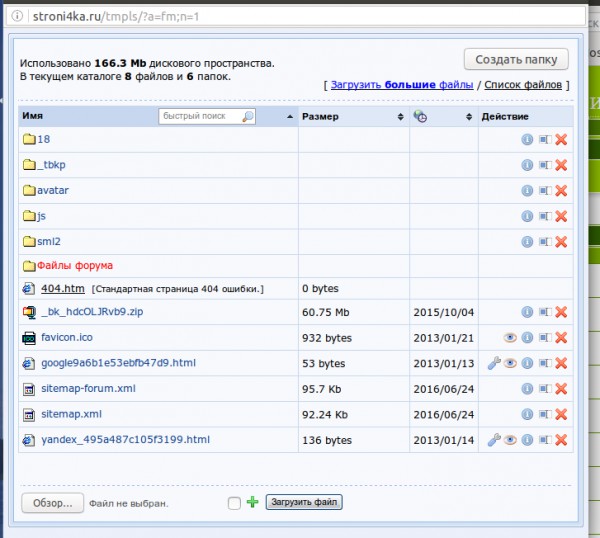Click green plus to add upload field
Screen dimensions: 600x538
pos(252,503)
